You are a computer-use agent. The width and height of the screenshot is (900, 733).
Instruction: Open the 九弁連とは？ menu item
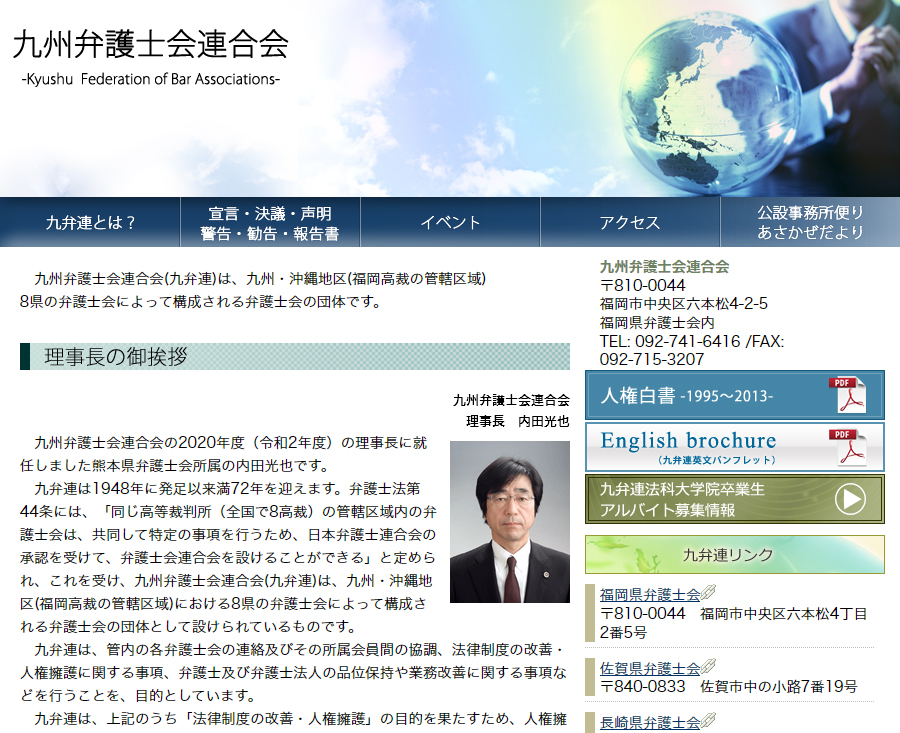(90, 222)
